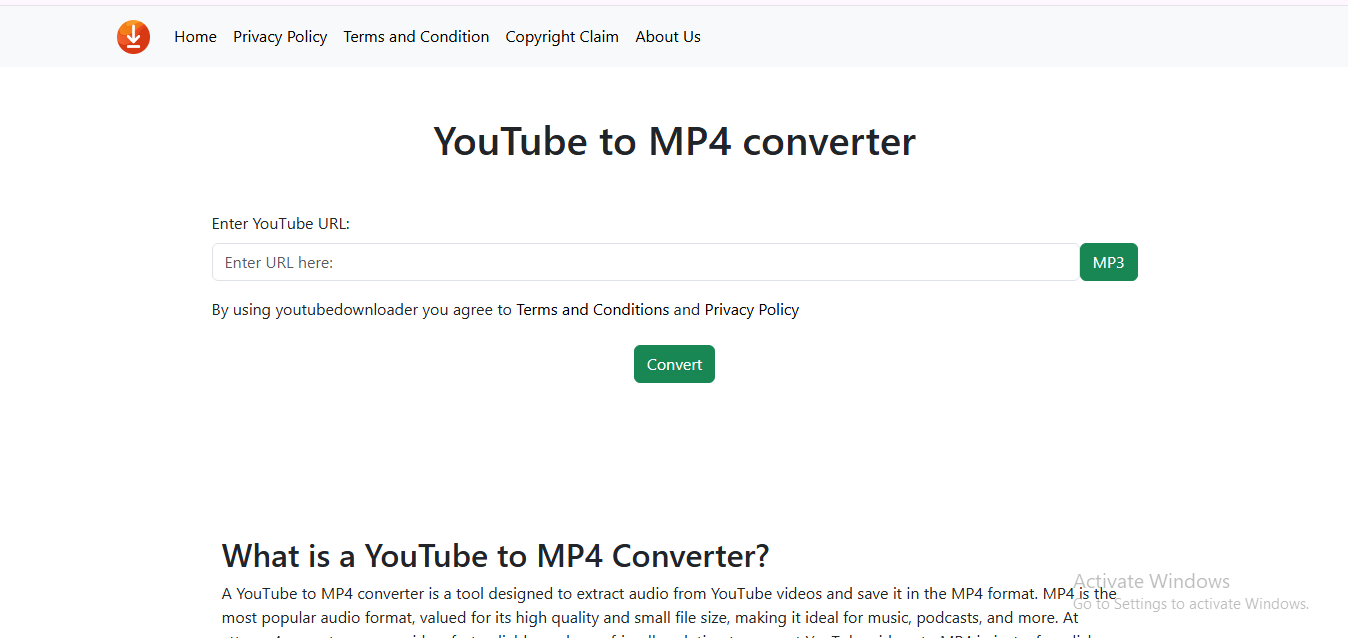
Task: Open the Home nav link
Action: pyautogui.click(x=195, y=37)
